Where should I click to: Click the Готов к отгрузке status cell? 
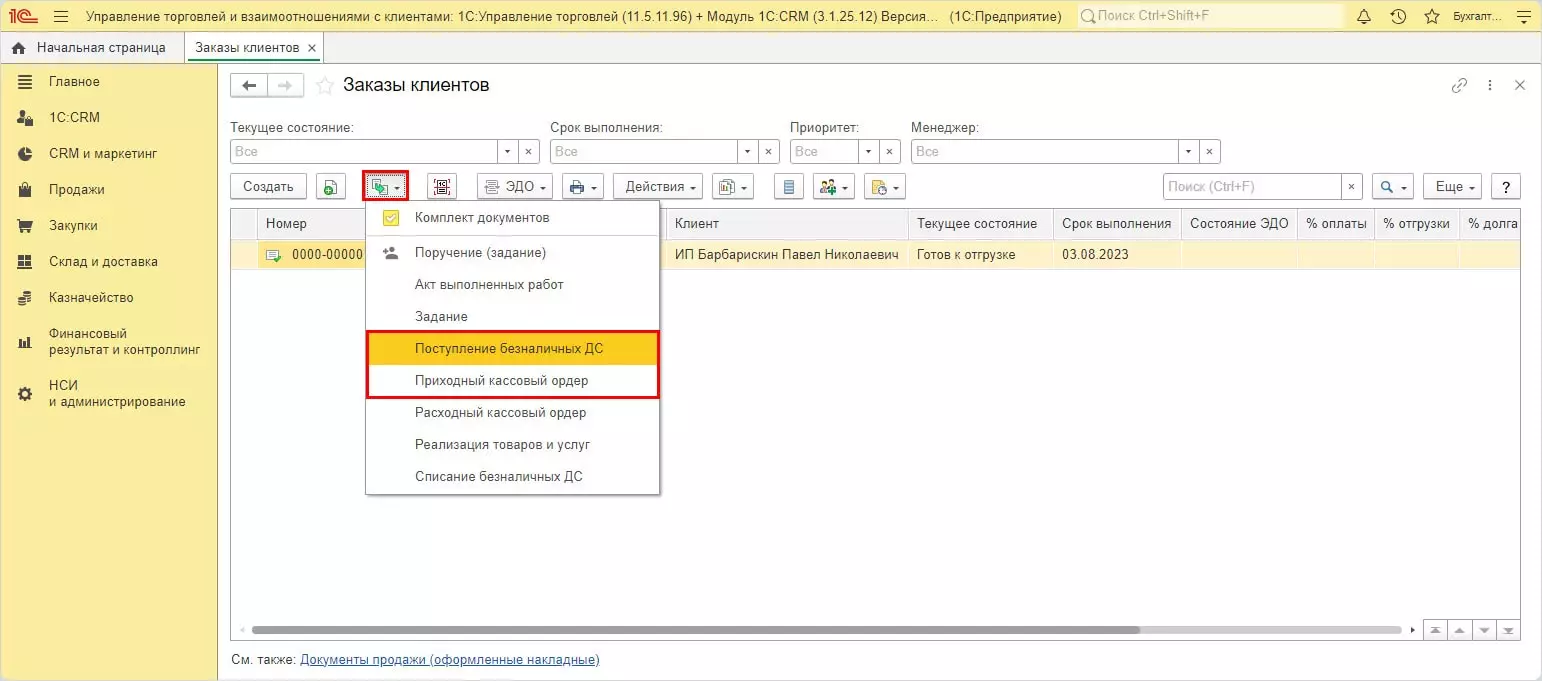(x=981, y=255)
